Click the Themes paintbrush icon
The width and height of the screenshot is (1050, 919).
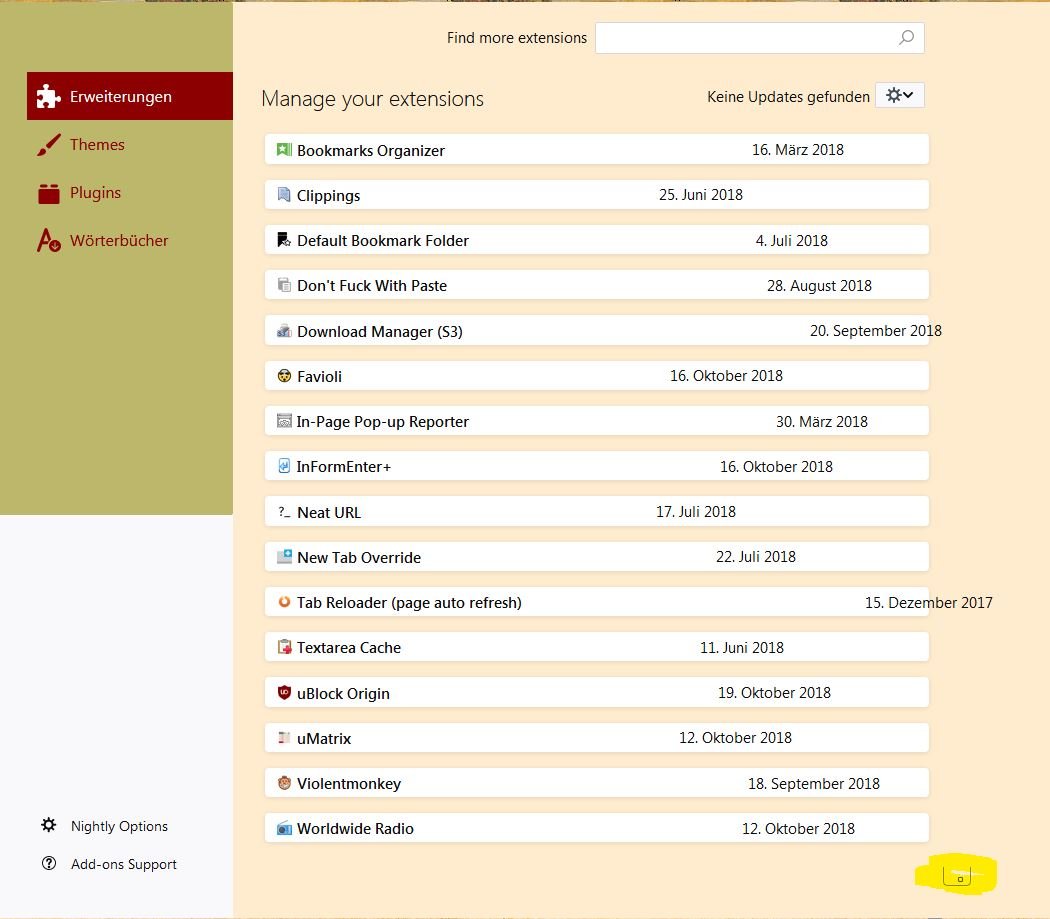pos(48,145)
